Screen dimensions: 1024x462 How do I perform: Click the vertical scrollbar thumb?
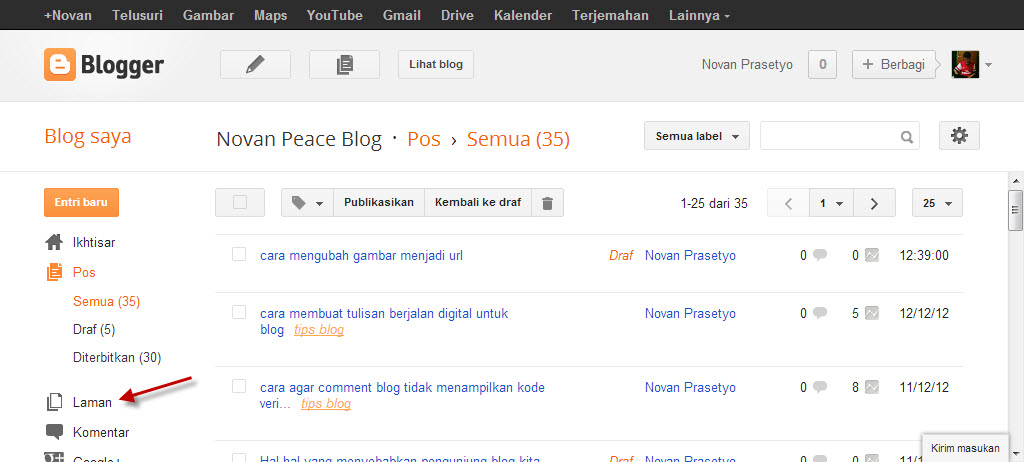(1016, 210)
